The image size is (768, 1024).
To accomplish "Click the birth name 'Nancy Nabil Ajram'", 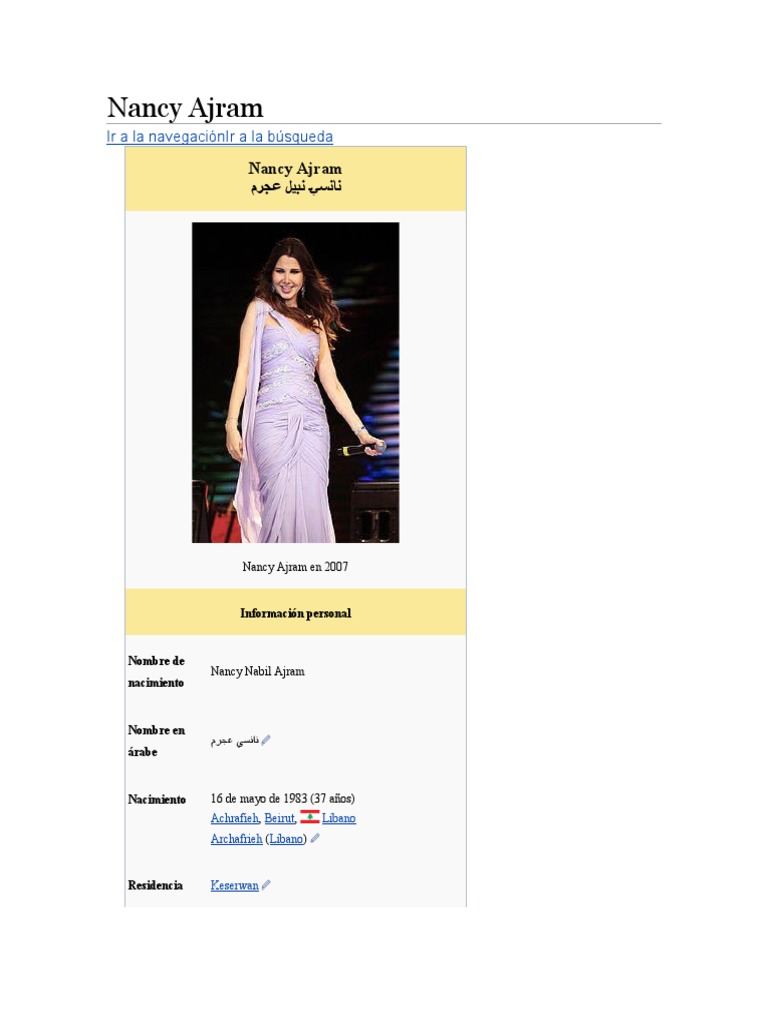I will [x=257, y=671].
